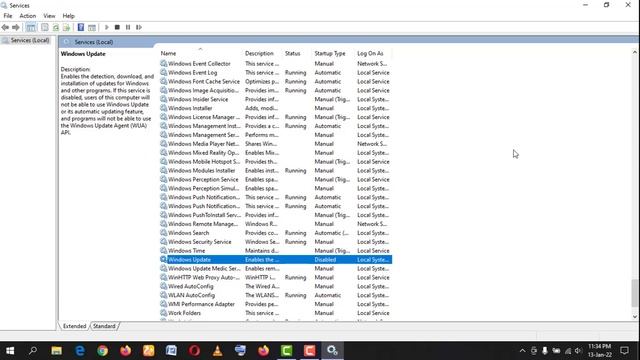This screenshot has width=640, height=360.
Task: Open the View menu
Action: (x=49, y=16)
